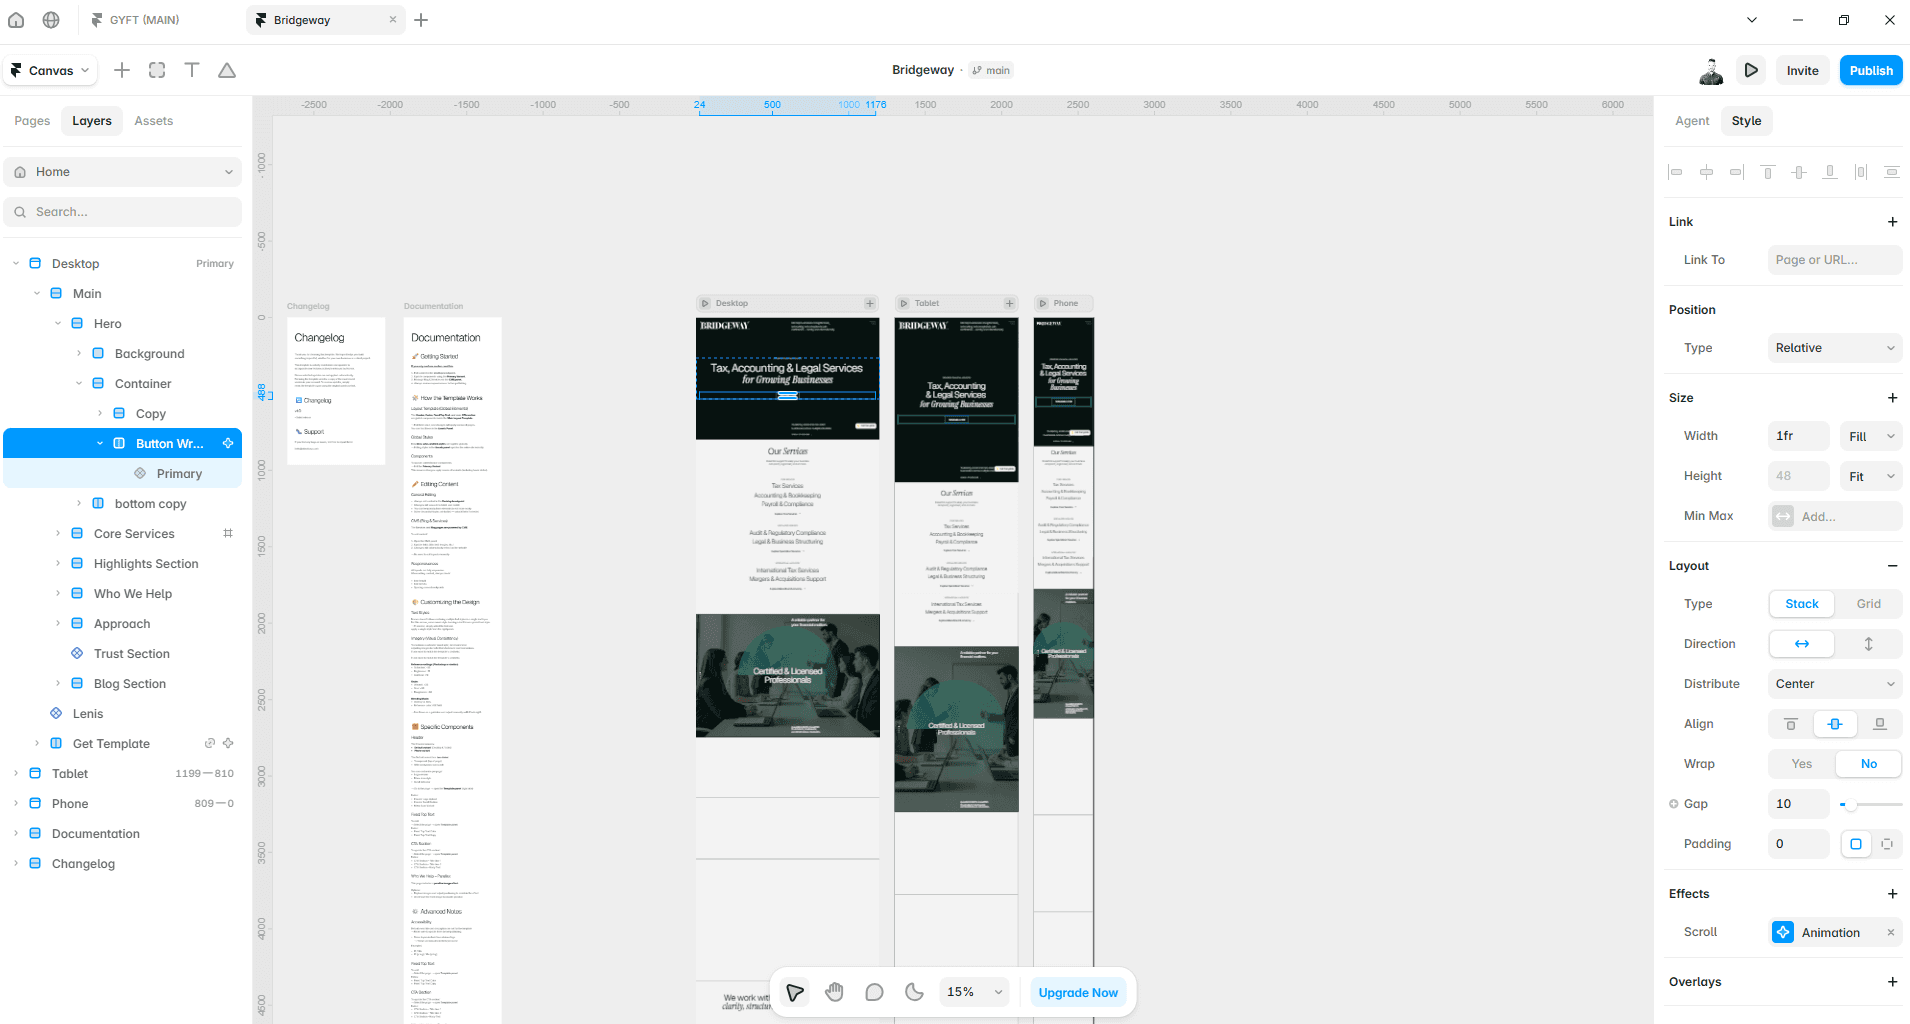Select the comment tool in the bottom bar
The image size is (1910, 1024).
point(874,992)
